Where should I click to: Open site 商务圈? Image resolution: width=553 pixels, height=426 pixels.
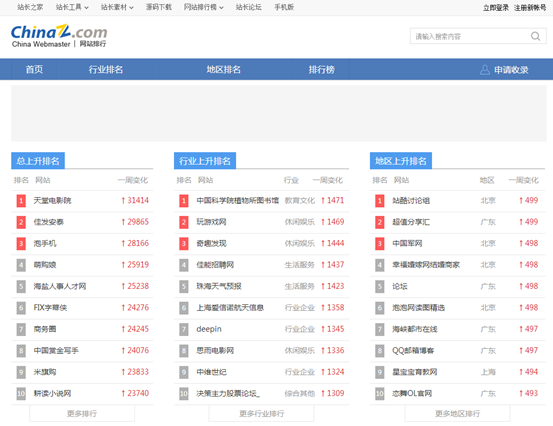[45, 329]
